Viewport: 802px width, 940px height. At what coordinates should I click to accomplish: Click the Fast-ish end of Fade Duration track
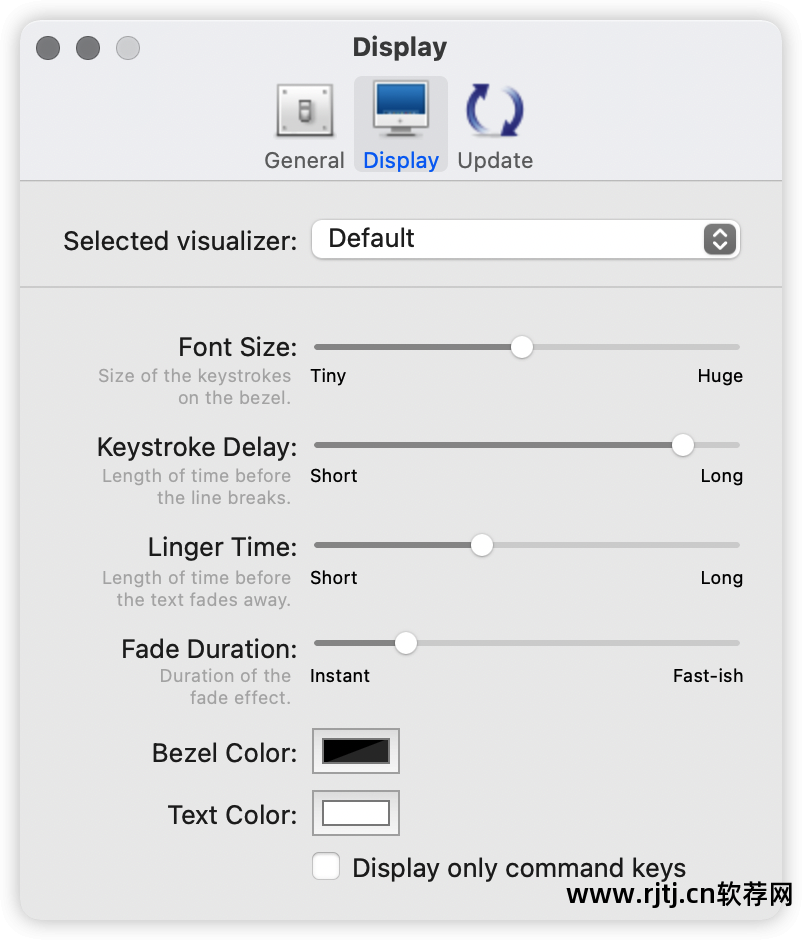[x=734, y=643]
